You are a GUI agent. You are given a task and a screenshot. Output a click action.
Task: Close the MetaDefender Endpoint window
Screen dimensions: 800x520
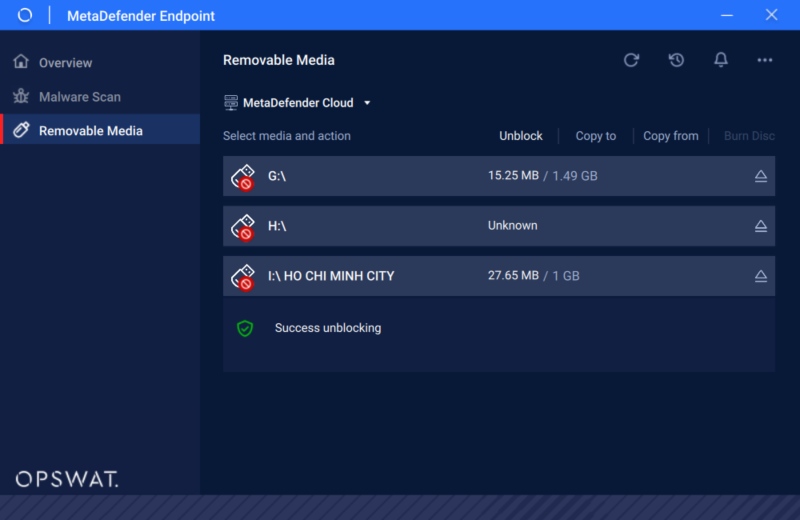771,15
